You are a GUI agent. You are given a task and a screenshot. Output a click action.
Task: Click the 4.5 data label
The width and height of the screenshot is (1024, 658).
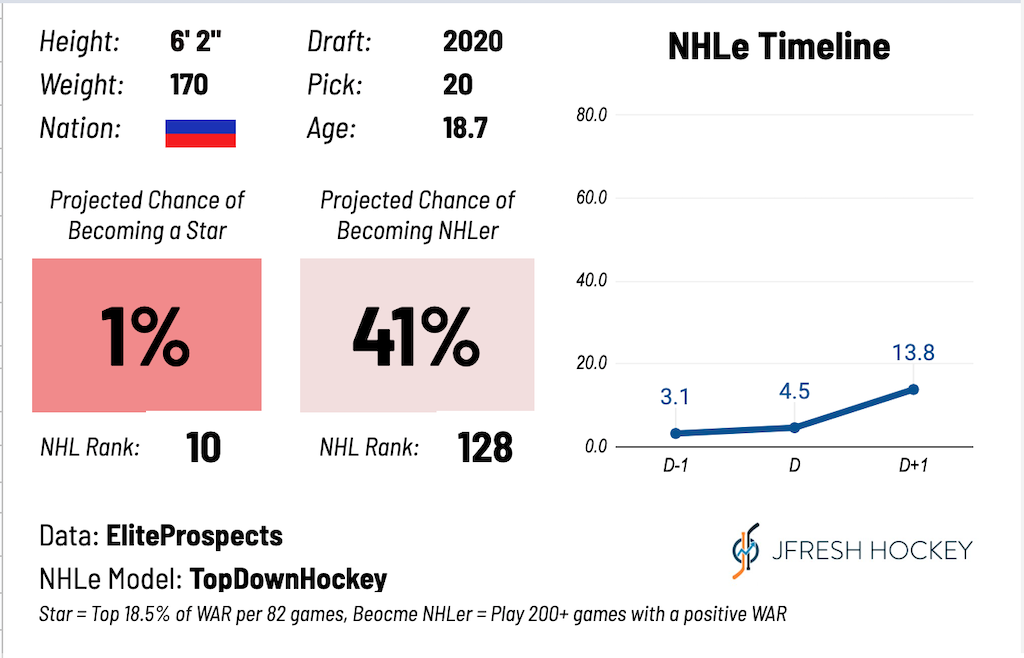pyautogui.click(x=795, y=391)
